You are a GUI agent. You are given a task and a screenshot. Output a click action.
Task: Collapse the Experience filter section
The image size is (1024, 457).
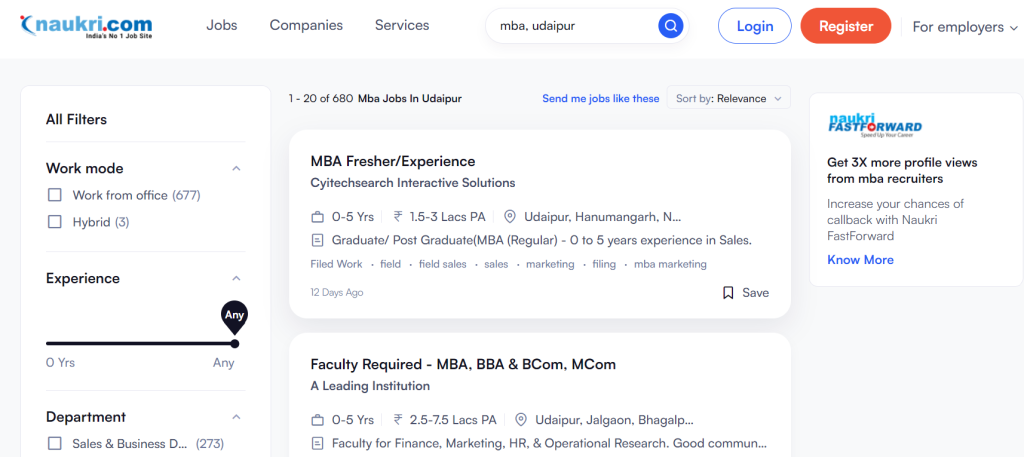pyautogui.click(x=236, y=278)
